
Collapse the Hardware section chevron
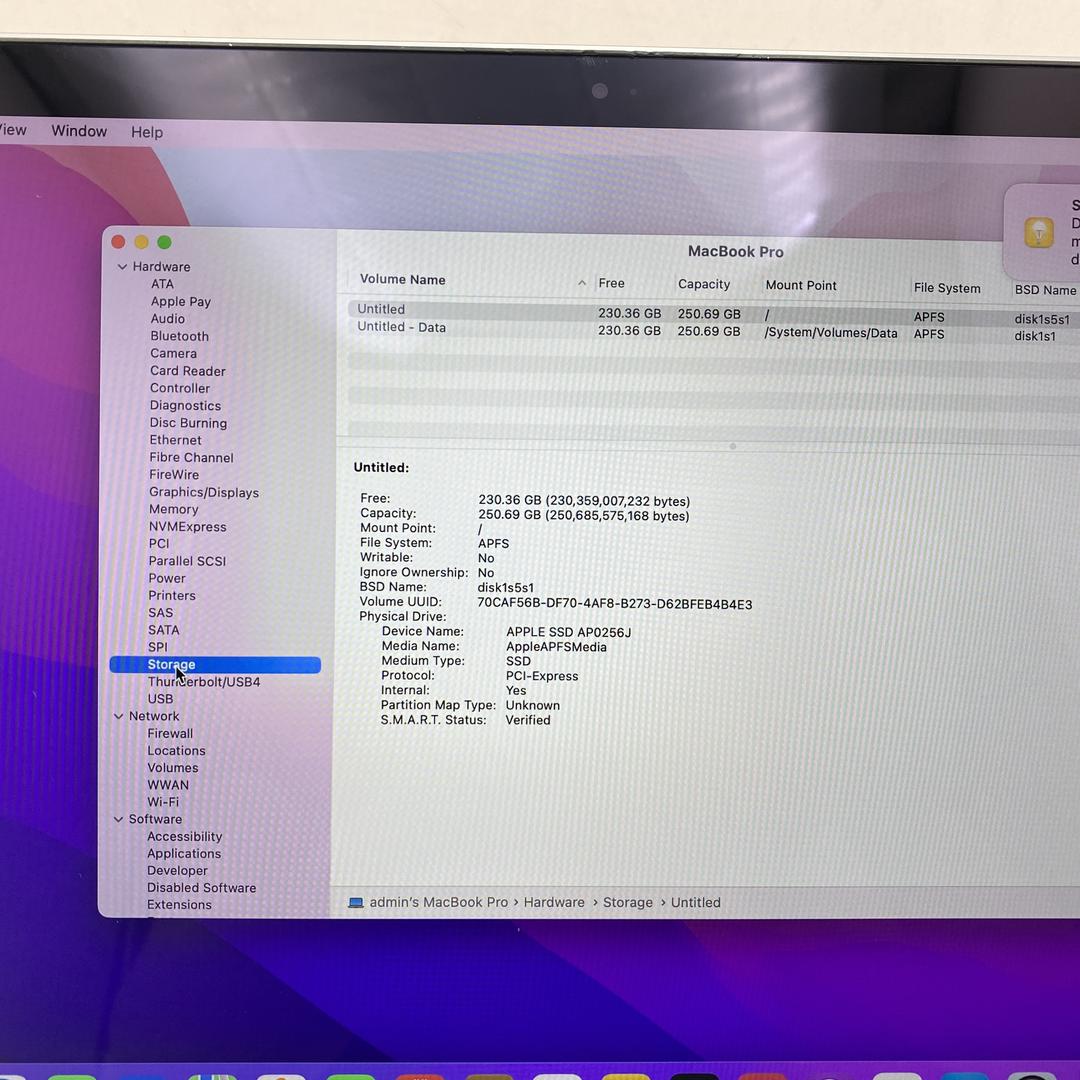point(122,267)
